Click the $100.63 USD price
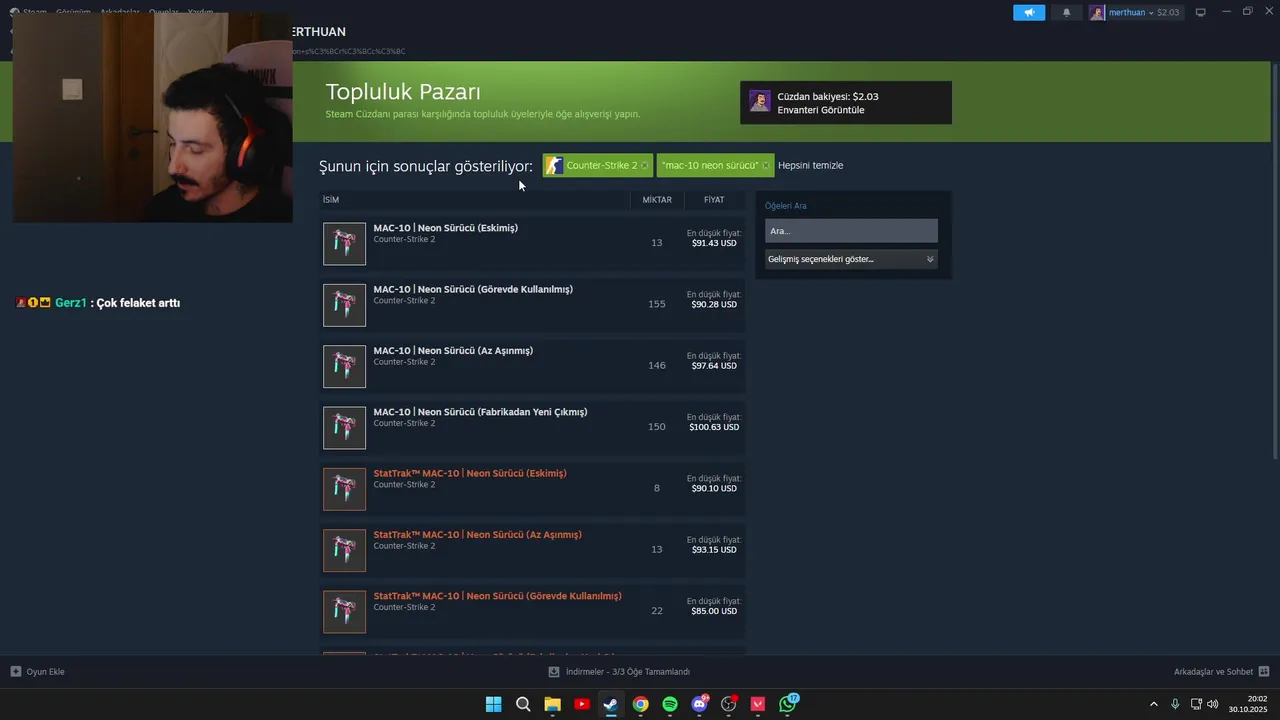This screenshot has width=1280, height=720. point(714,427)
